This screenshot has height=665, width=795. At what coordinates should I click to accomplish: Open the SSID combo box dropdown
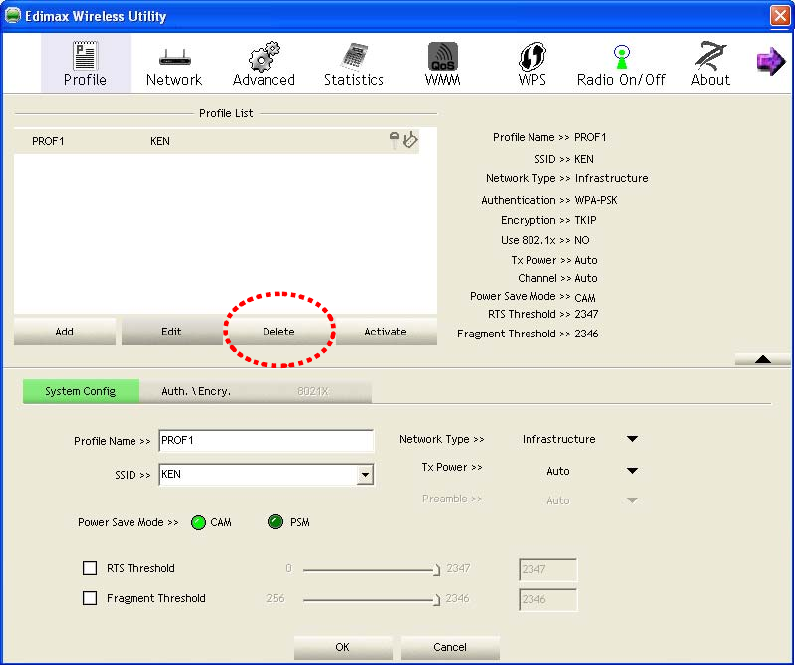[x=365, y=475]
